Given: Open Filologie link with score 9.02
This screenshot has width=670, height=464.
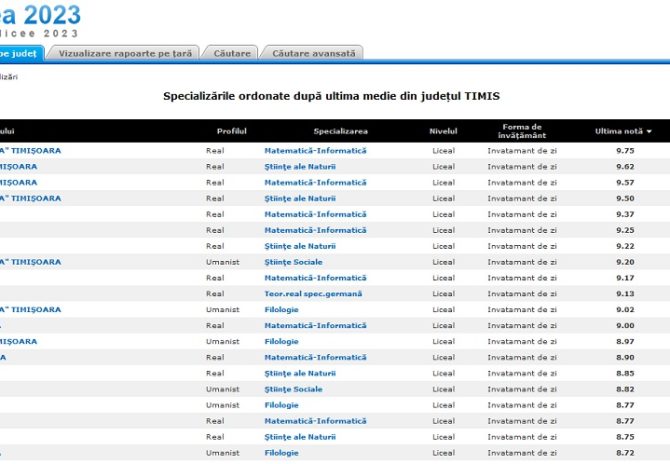Looking at the screenshot, I should (281, 310).
